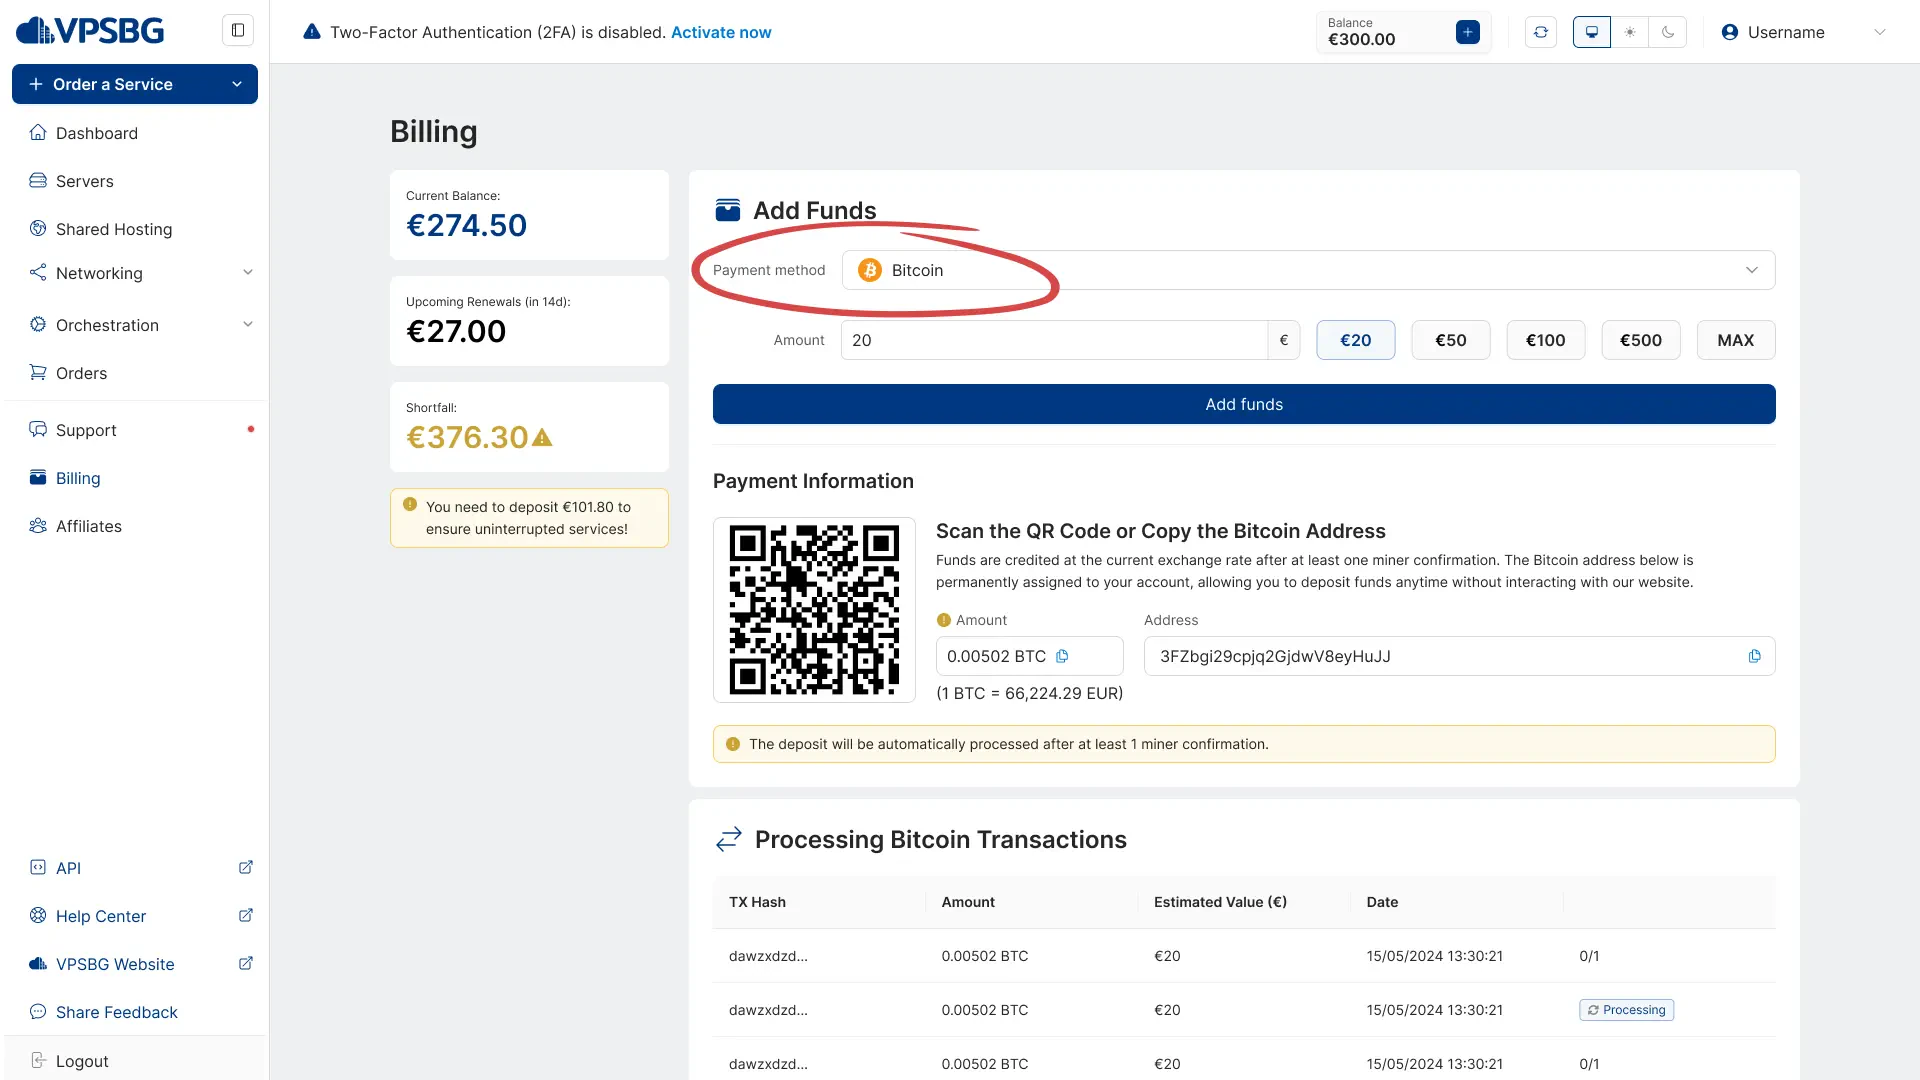1920x1080 pixels.
Task: Click the QR code image
Action: pos(814,610)
